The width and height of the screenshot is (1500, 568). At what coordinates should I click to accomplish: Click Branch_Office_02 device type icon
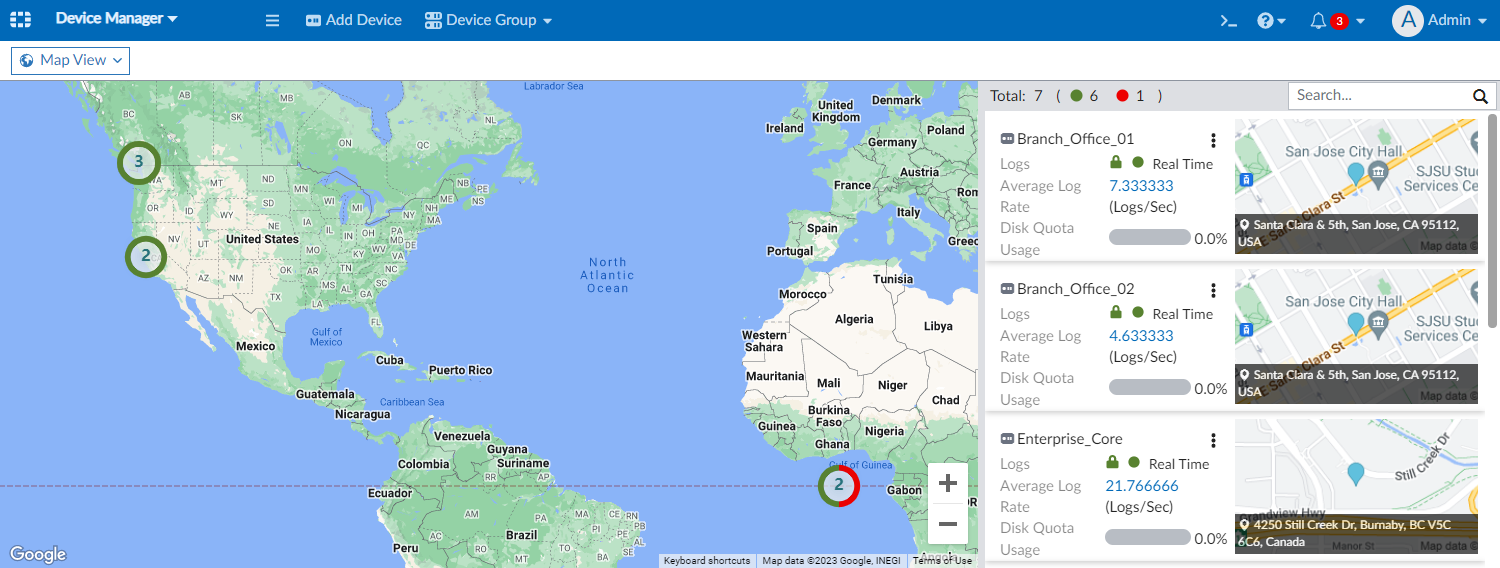(1007, 290)
